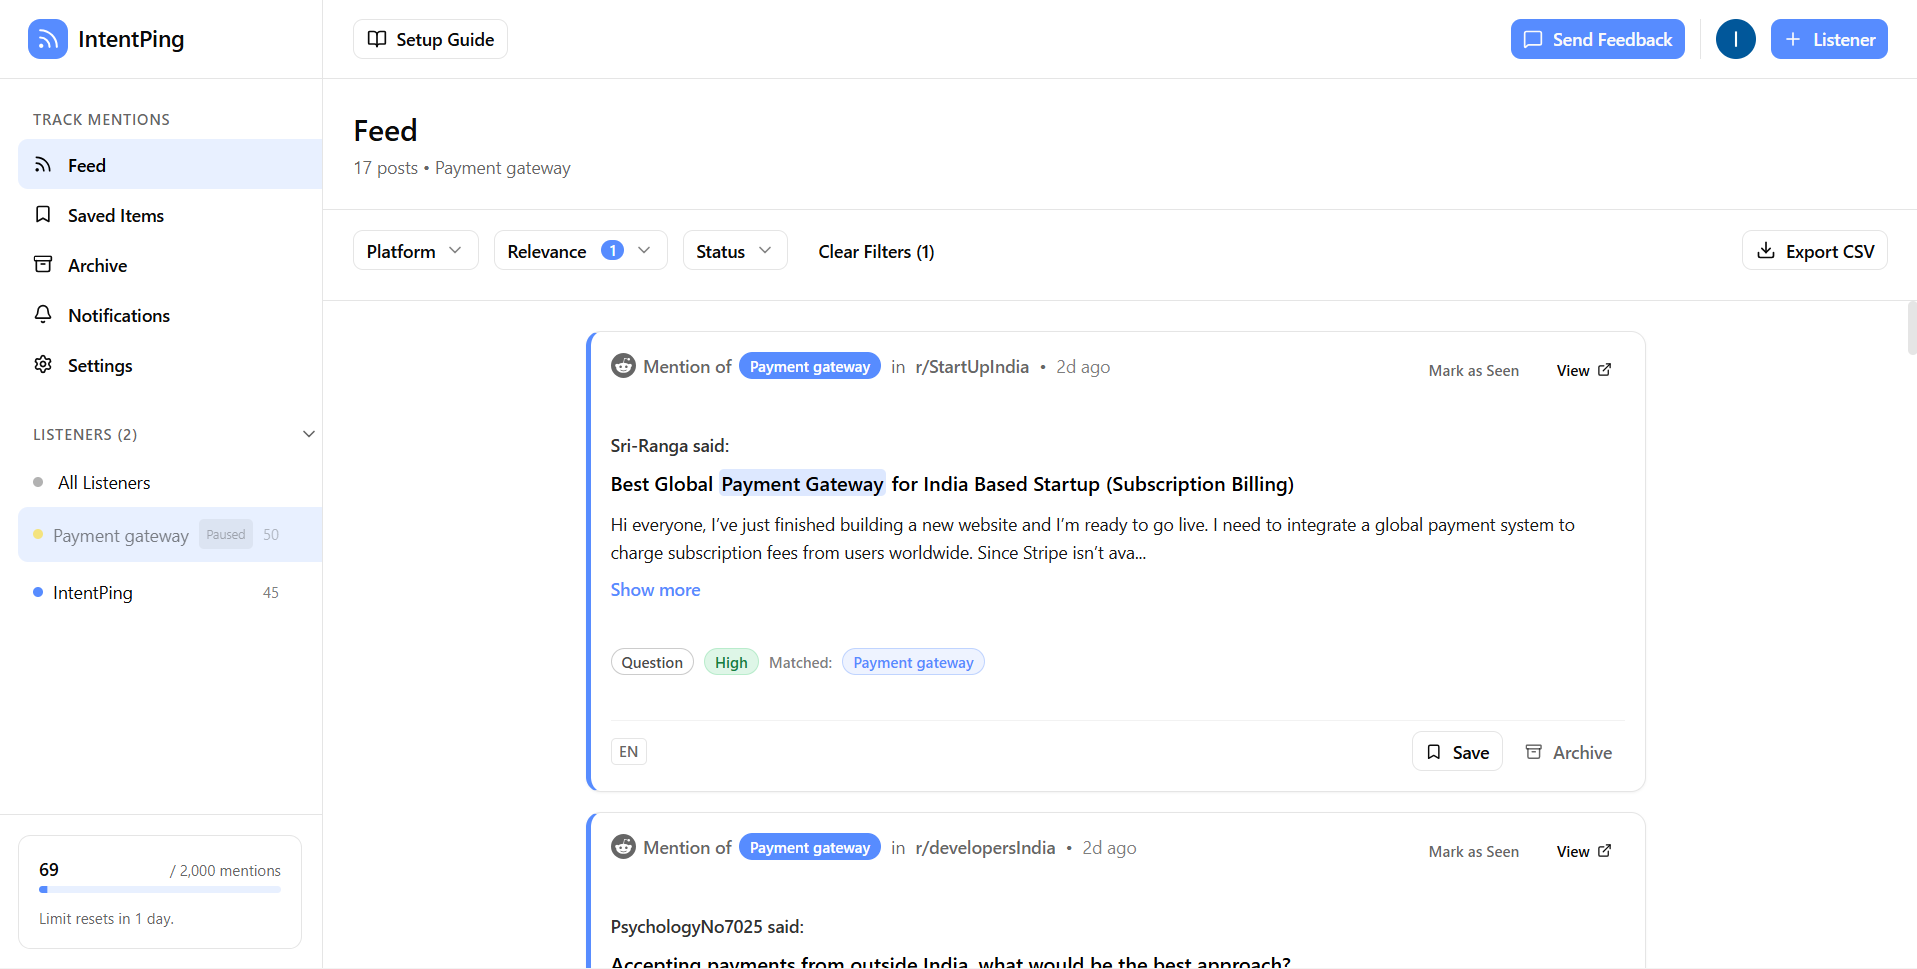1917x969 pixels.
Task: Open the Notifications bell page
Action: (x=118, y=315)
